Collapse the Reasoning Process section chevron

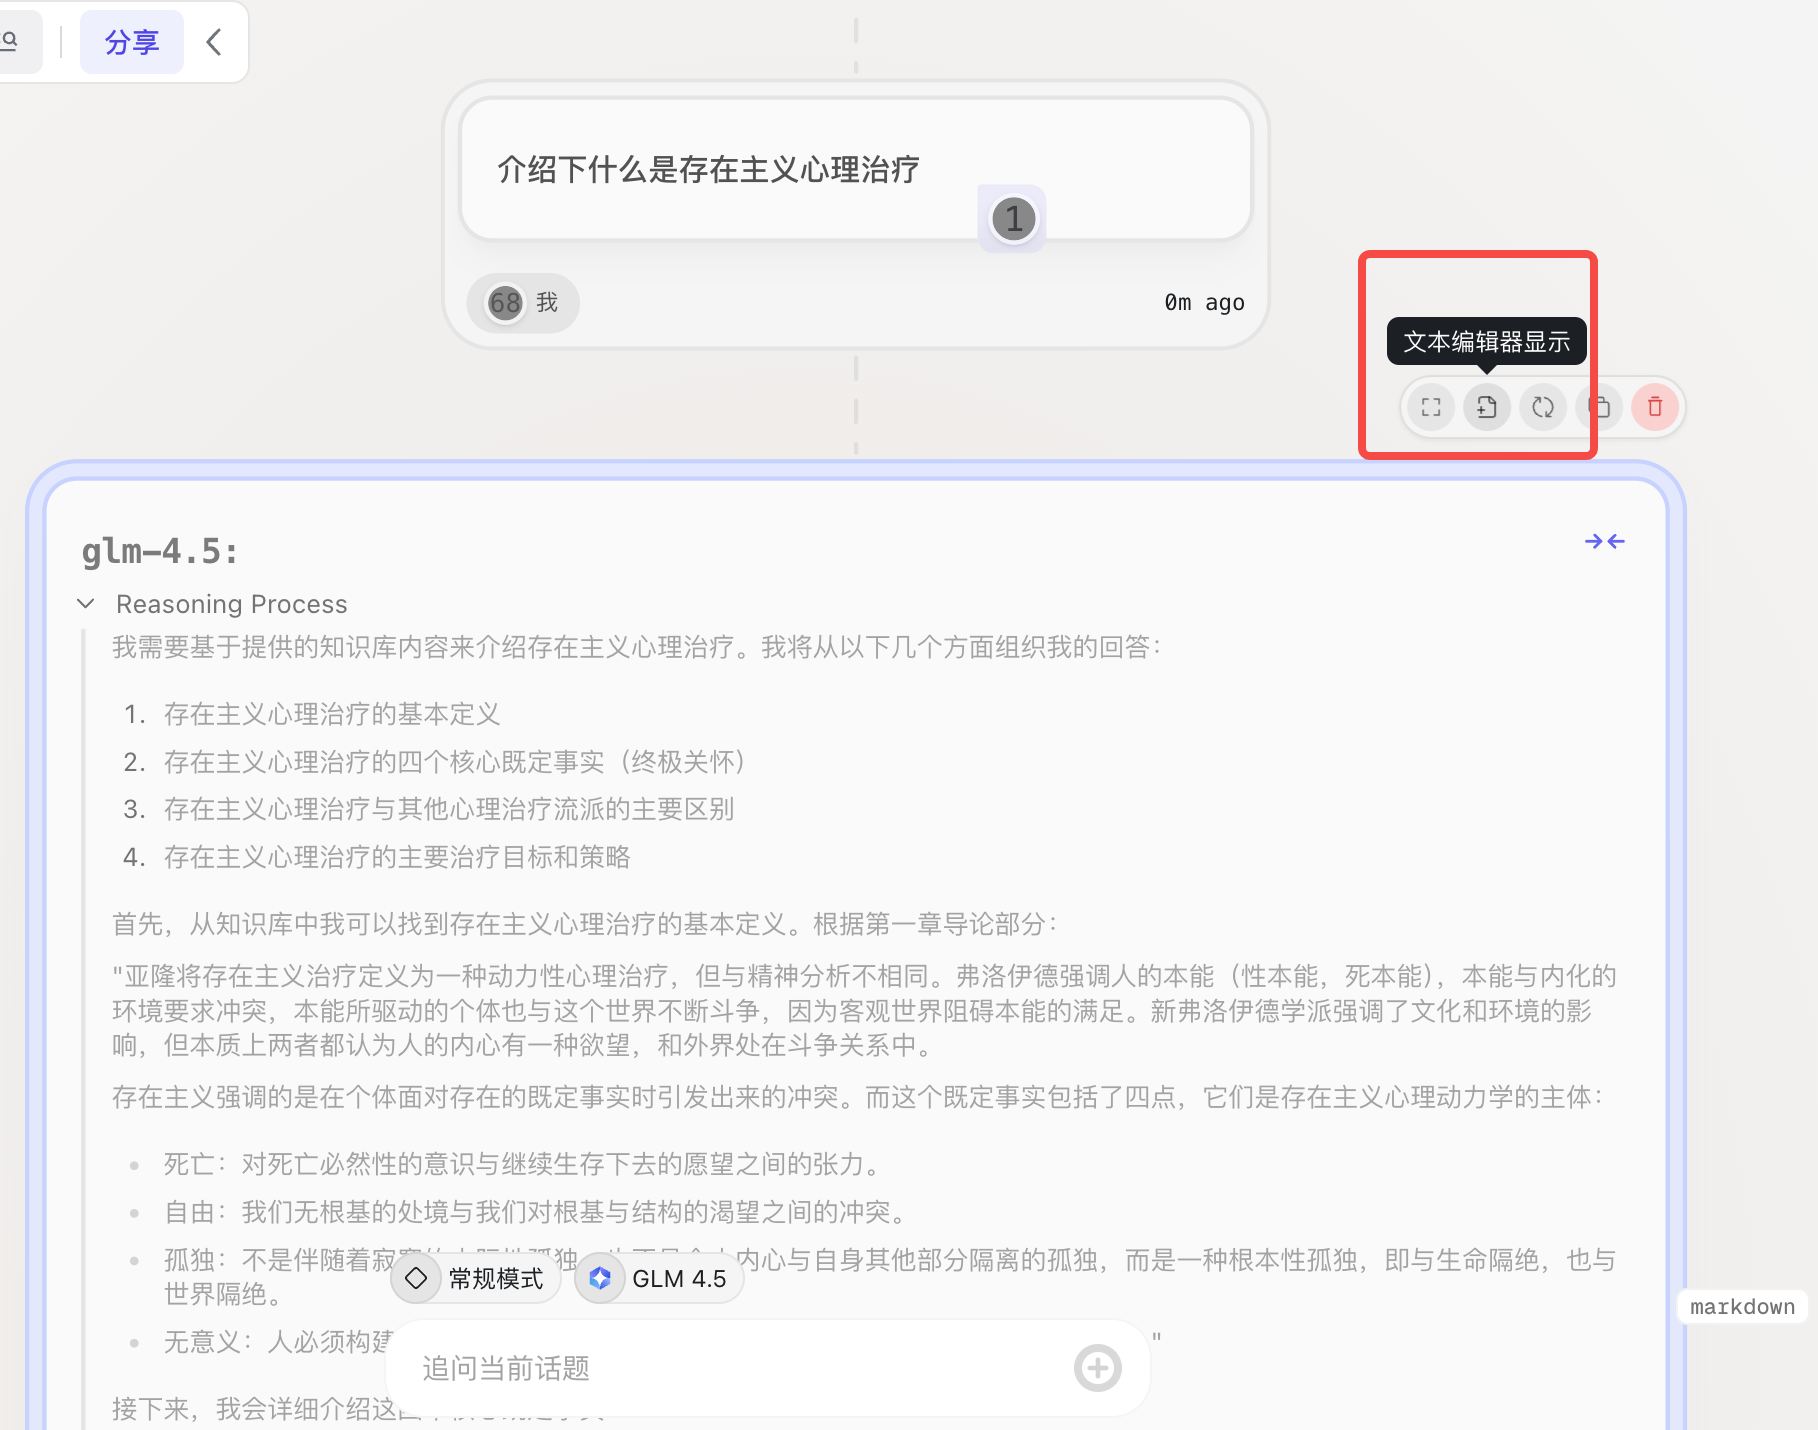coord(86,604)
